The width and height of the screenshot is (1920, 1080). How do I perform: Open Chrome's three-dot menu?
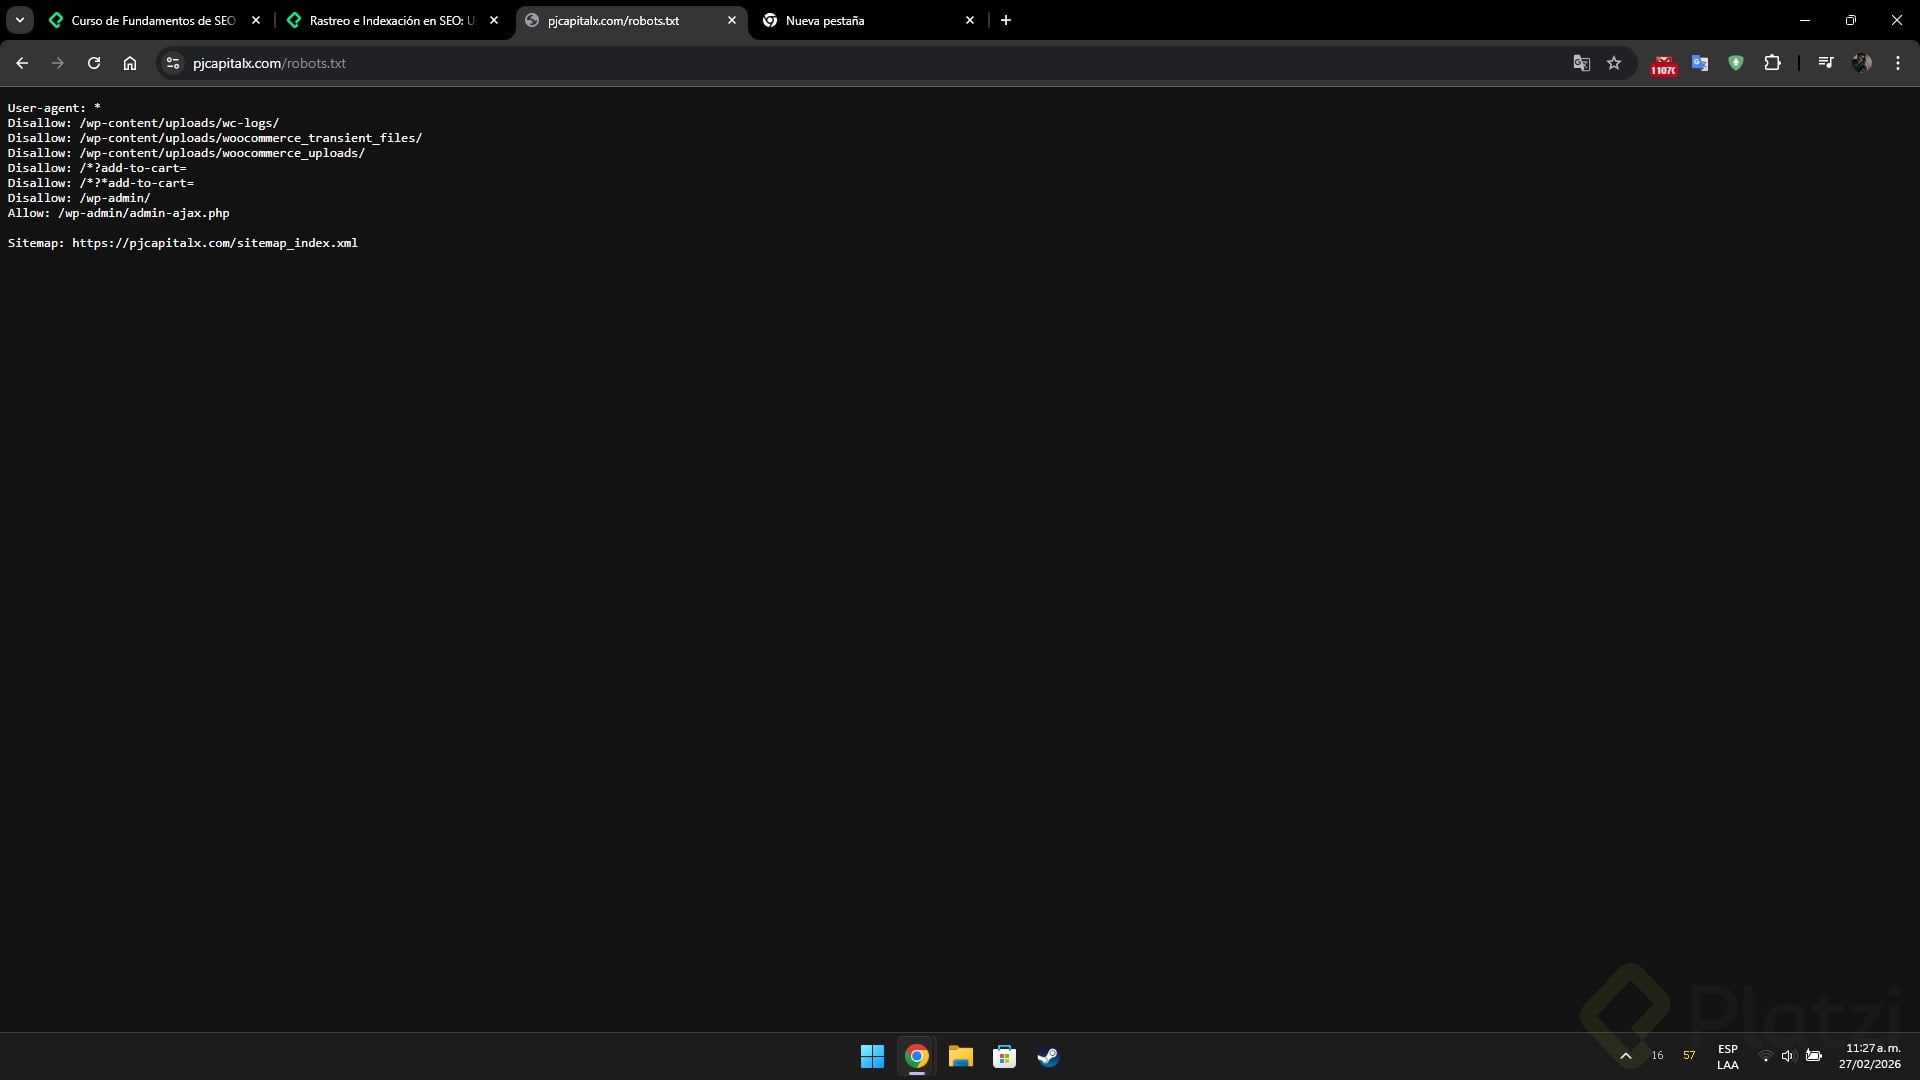(x=1898, y=63)
